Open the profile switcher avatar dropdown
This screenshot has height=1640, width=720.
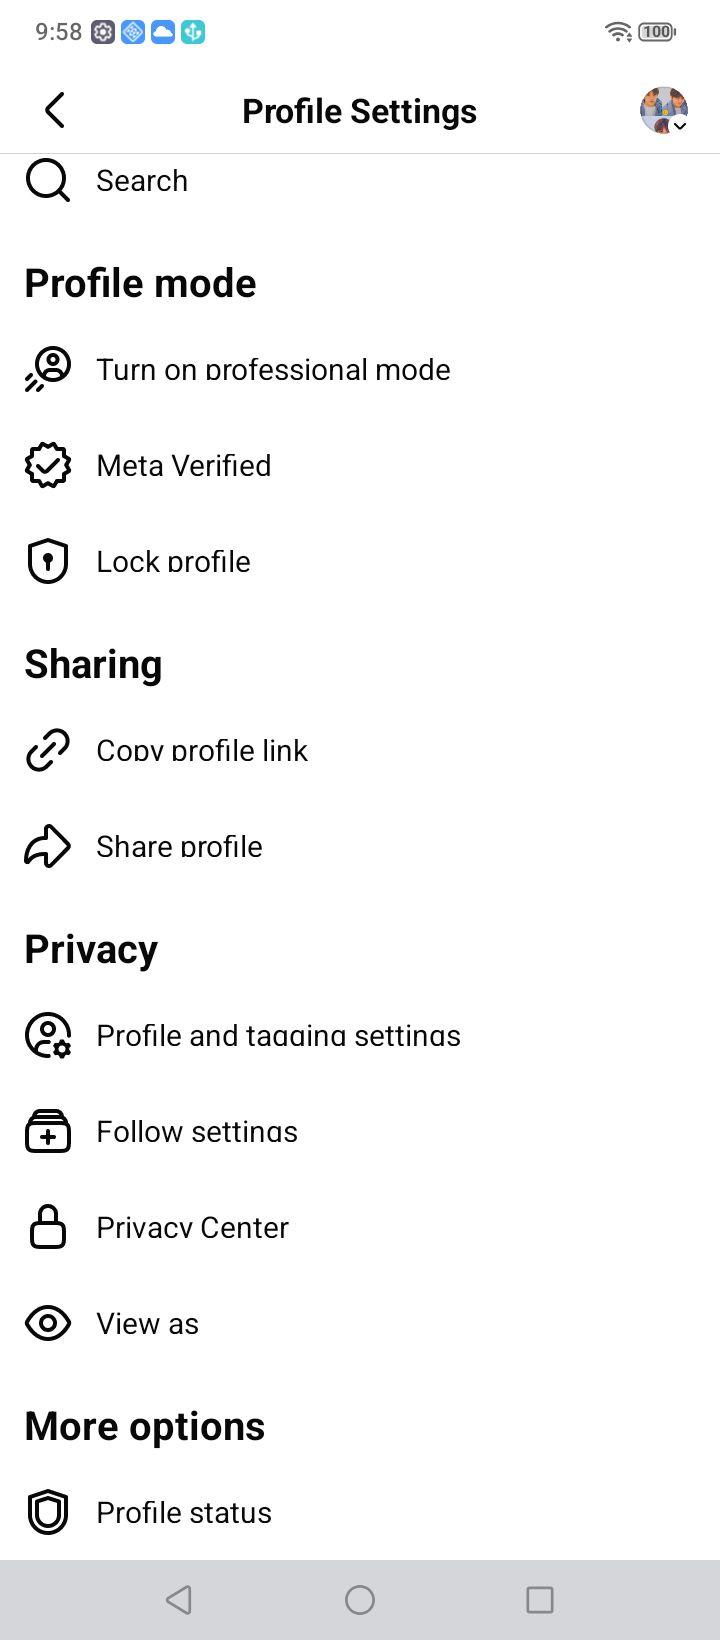point(664,110)
